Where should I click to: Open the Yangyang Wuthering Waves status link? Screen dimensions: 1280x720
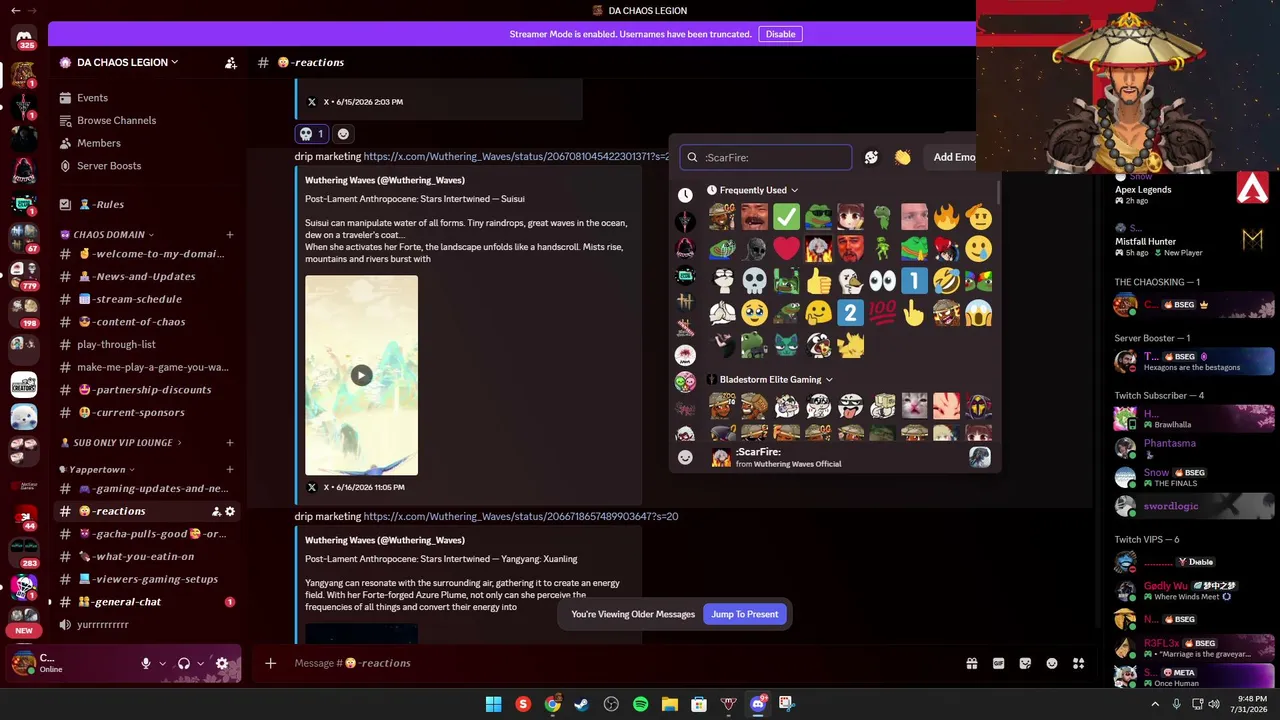pyautogui.click(x=521, y=517)
